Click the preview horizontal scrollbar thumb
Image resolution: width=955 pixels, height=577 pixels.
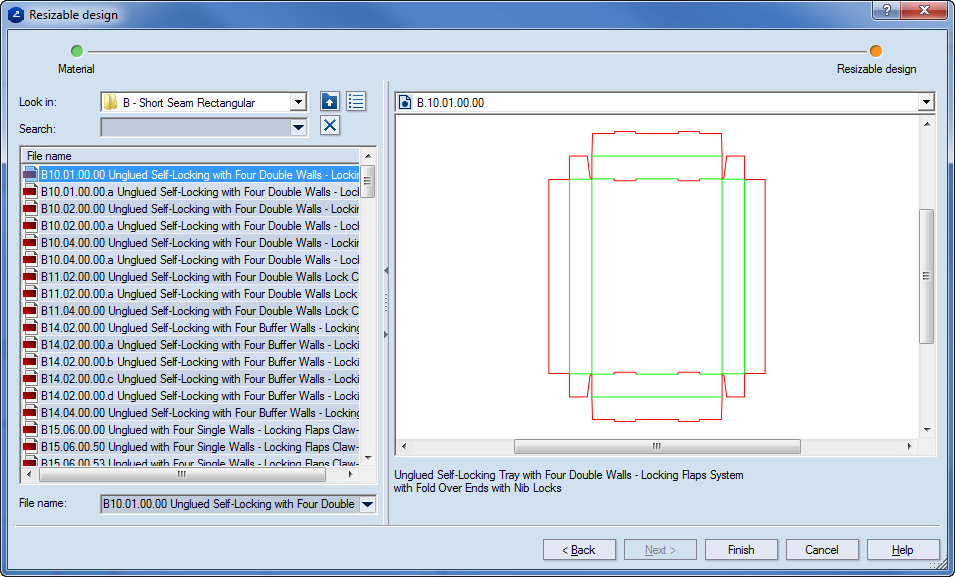coord(656,447)
